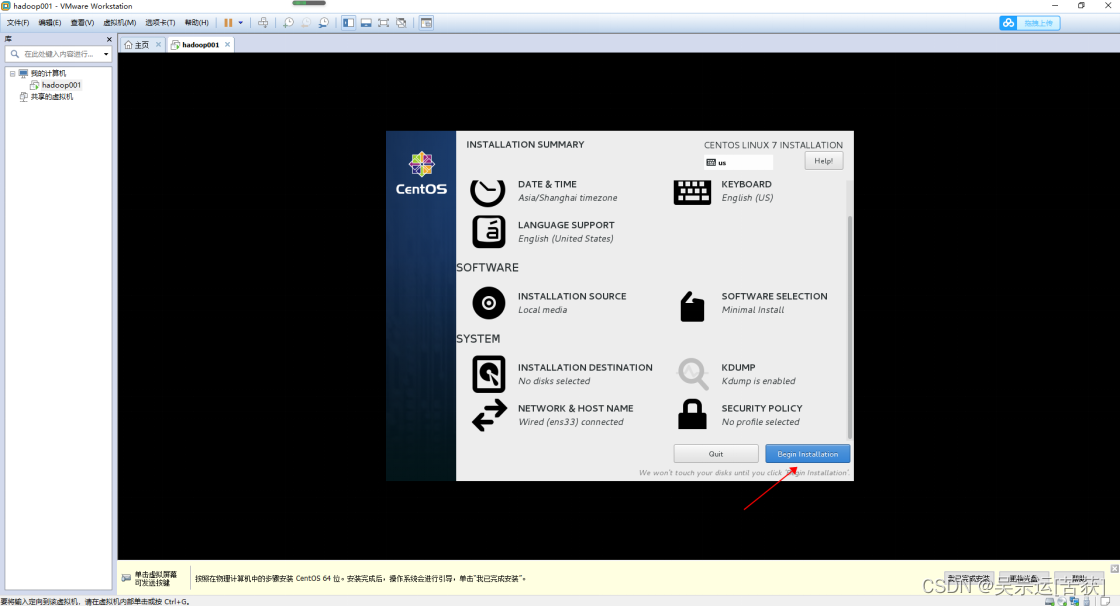The image size is (1120, 606).
Task: Open the 选项卡(T) menu
Action: [160, 23]
